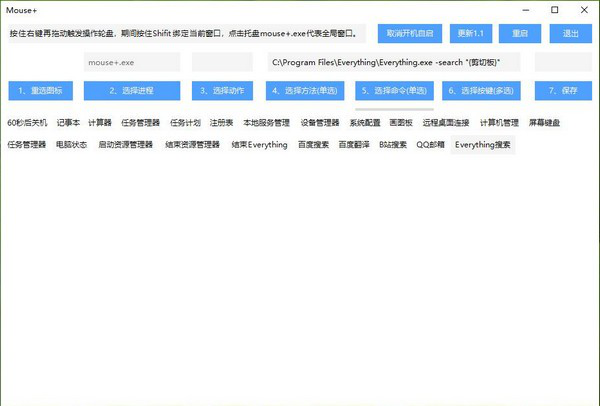Click the 7、保存 save button
The image size is (600, 406).
click(x=563, y=91)
